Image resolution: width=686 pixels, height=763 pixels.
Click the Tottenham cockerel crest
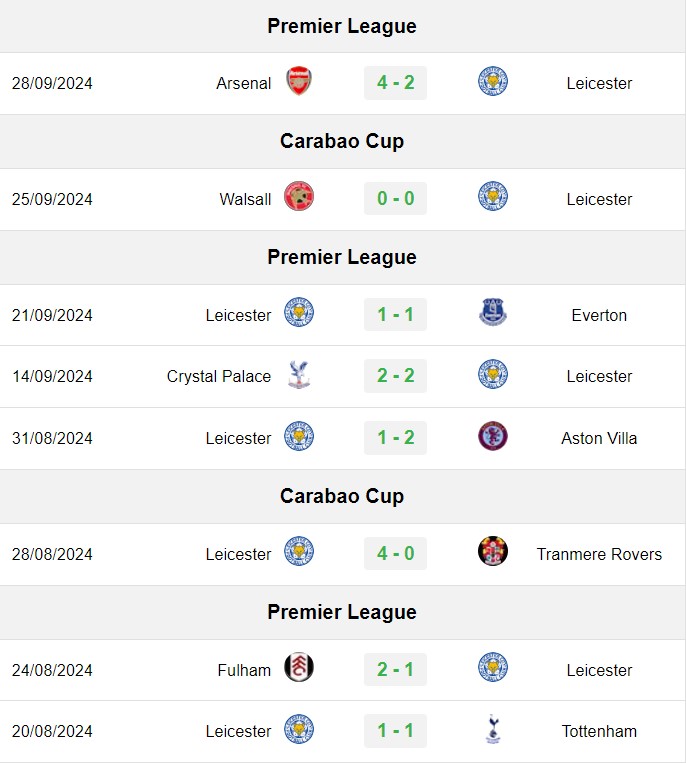[493, 729]
